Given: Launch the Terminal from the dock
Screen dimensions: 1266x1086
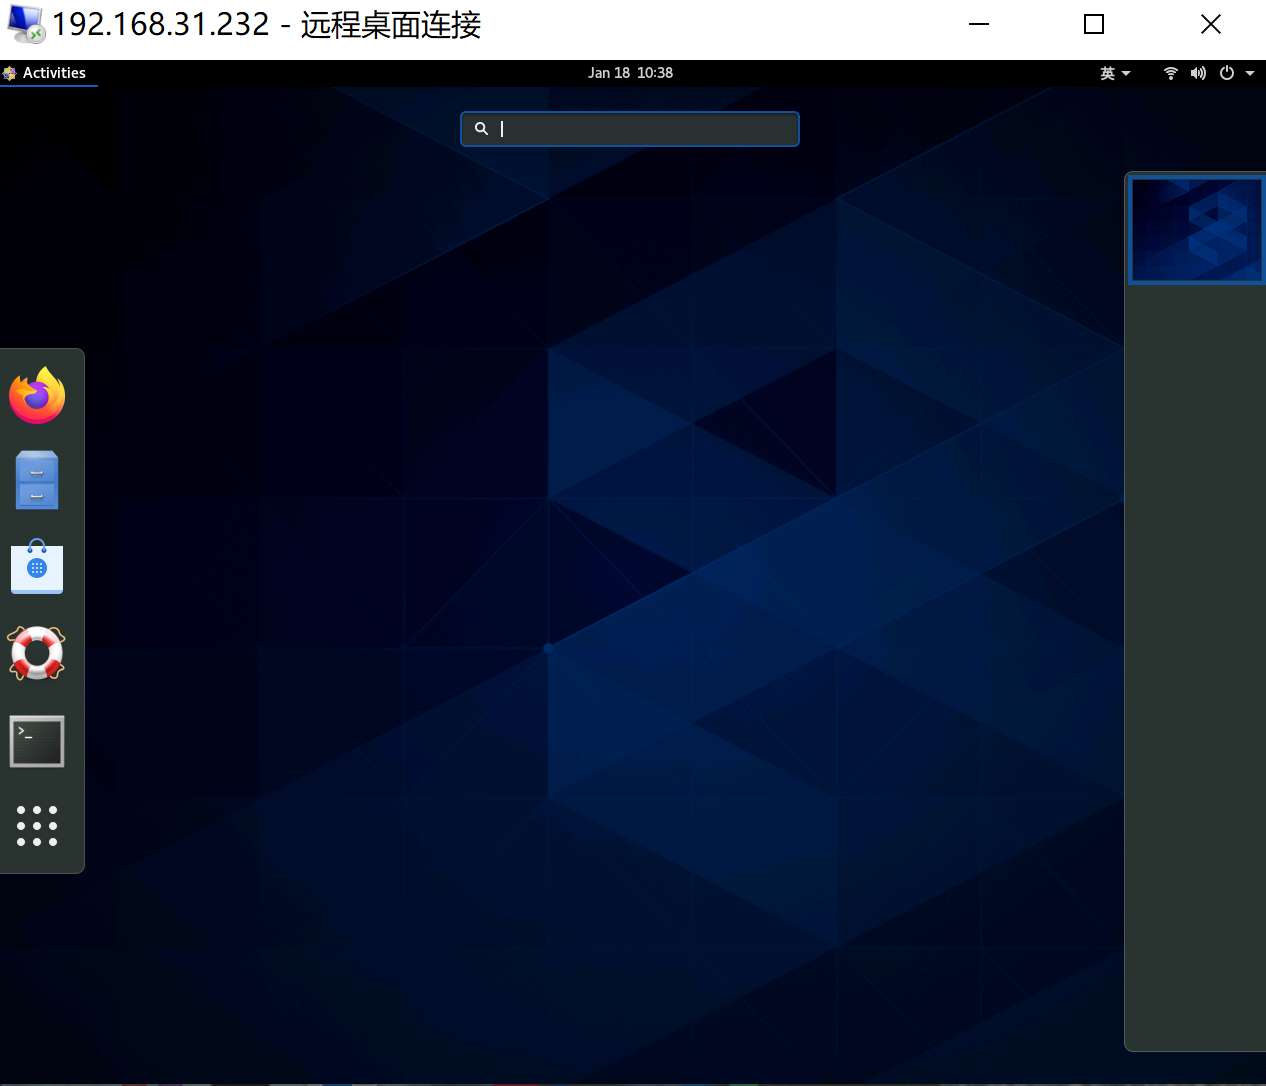Looking at the screenshot, I should (x=37, y=741).
